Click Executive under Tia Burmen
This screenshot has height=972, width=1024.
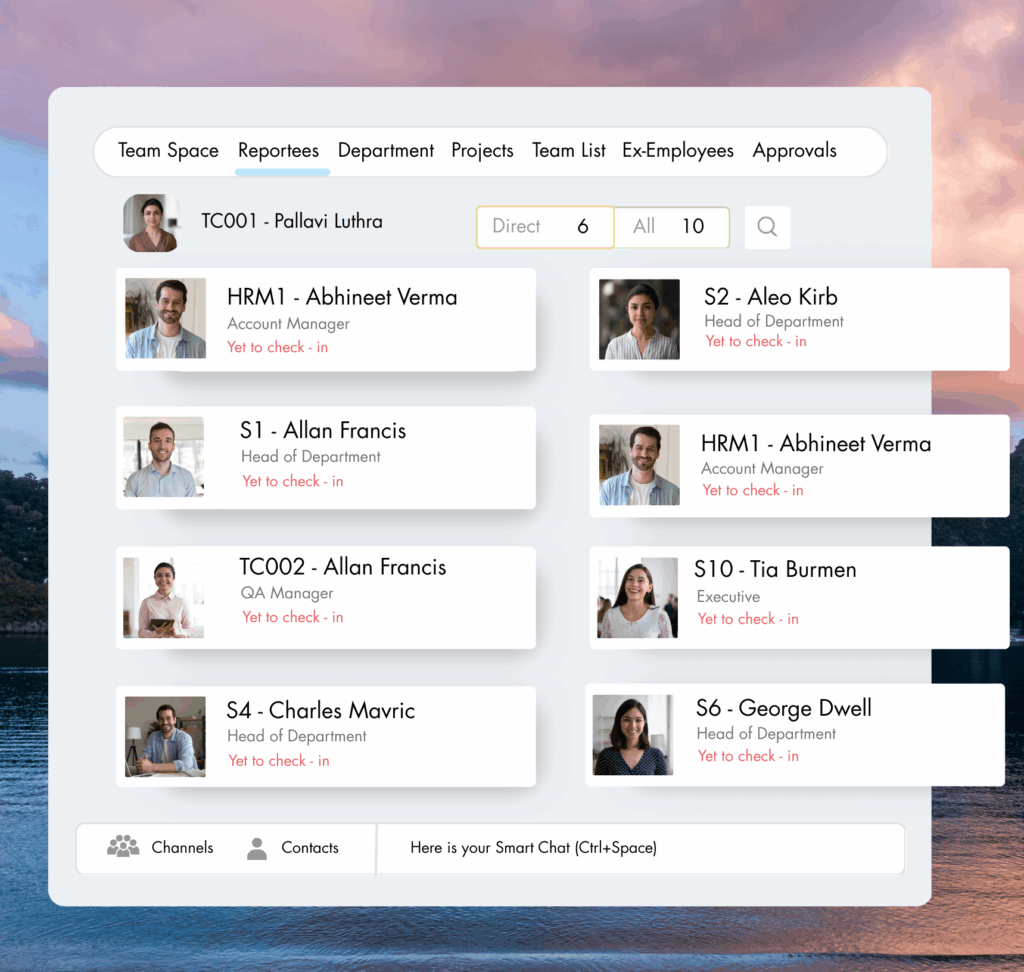click(728, 596)
